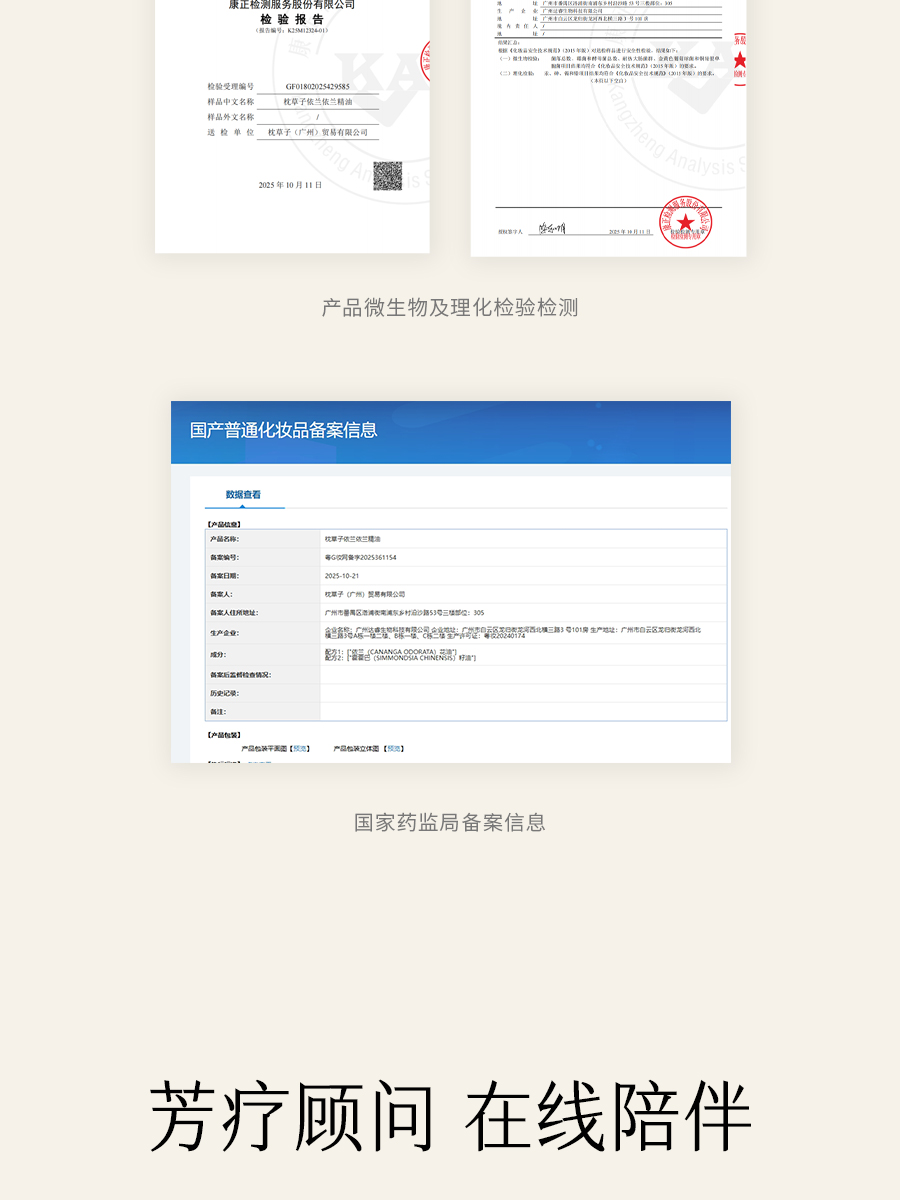Select product name value in 产品名称 row

pos(353,538)
